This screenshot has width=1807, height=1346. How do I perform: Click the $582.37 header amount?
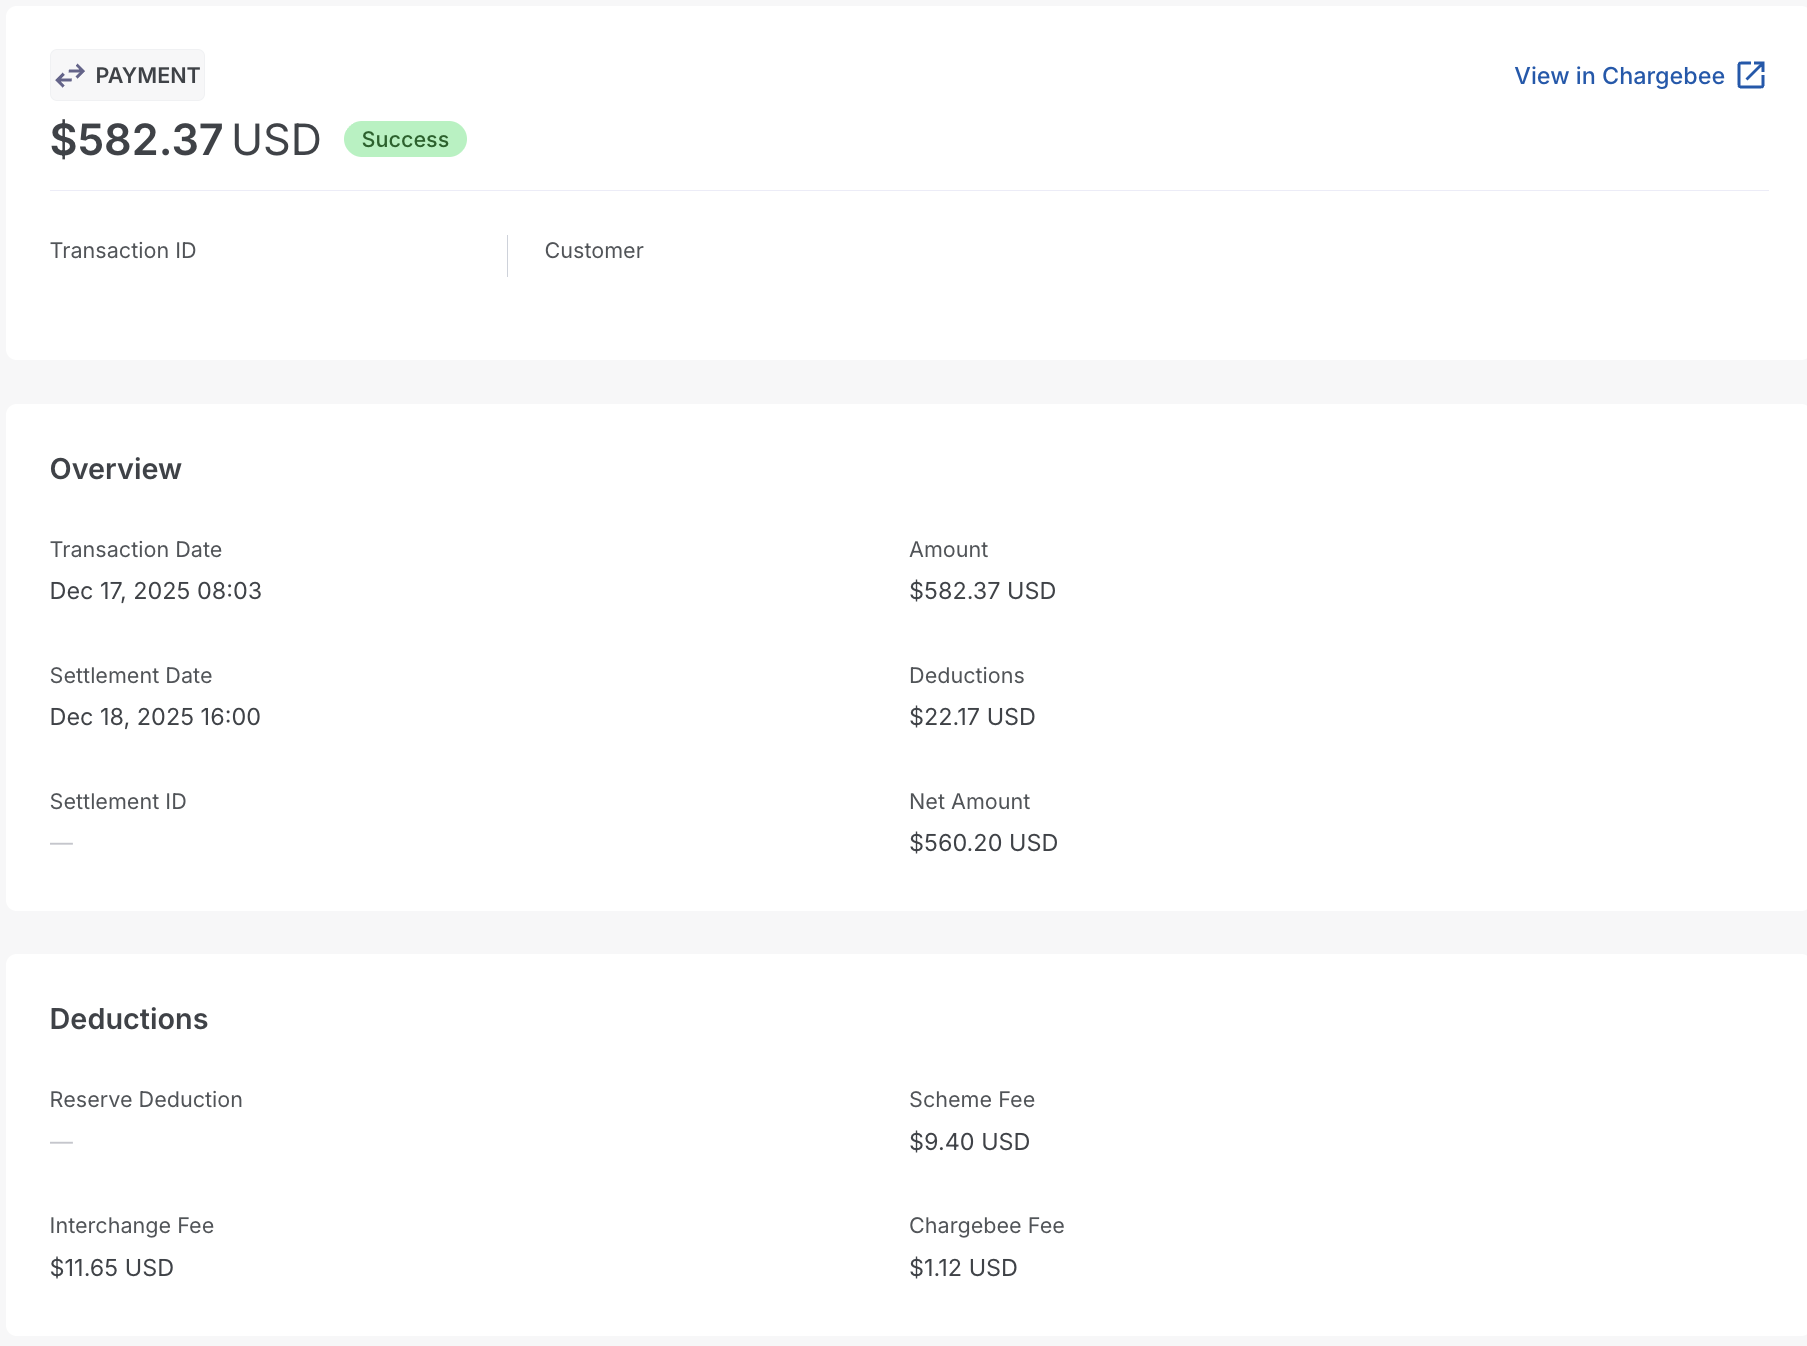click(137, 140)
